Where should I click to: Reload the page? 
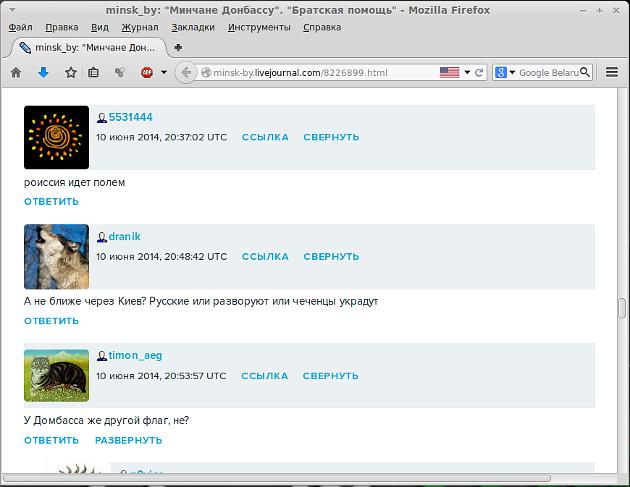(x=479, y=72)
